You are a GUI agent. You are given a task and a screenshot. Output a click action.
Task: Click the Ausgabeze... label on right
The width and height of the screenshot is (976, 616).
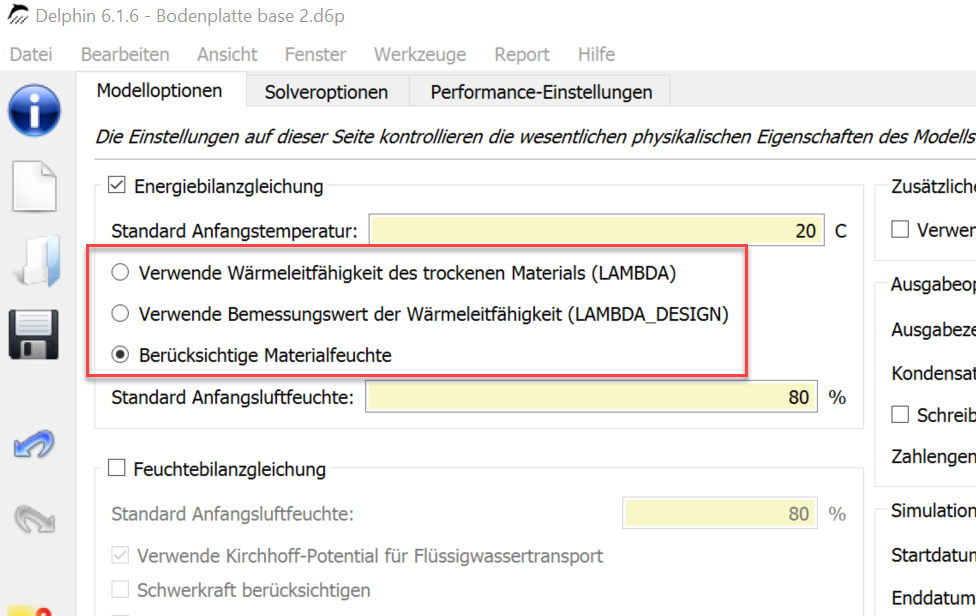coord(933,329)
